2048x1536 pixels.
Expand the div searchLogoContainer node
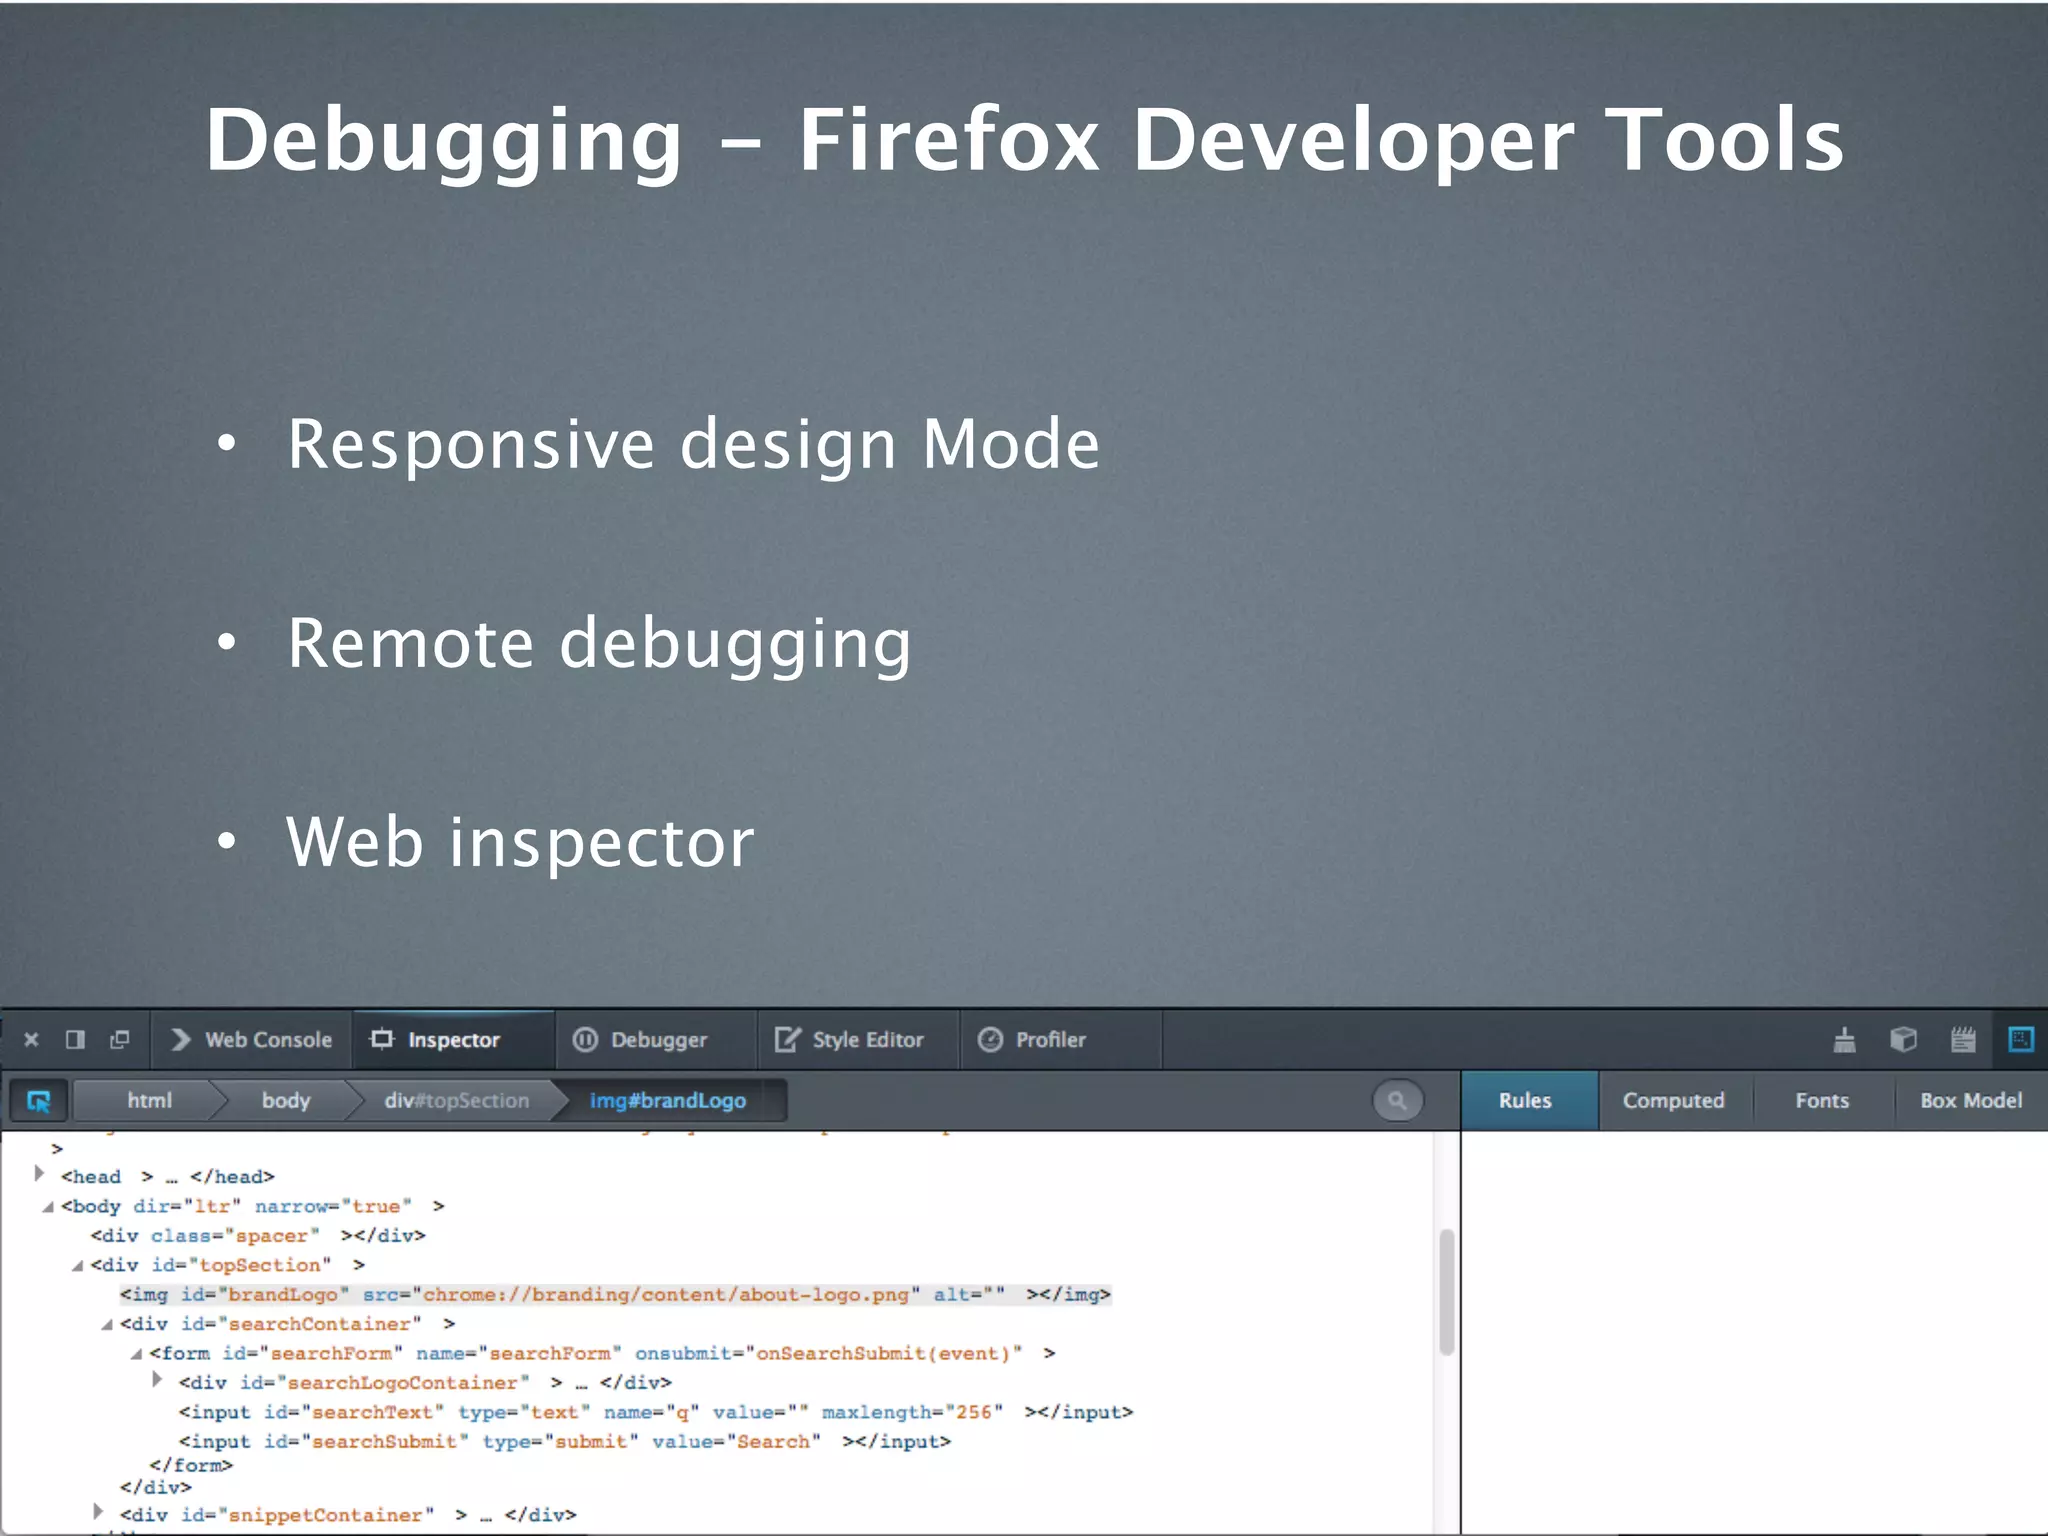click(157, 1380)
